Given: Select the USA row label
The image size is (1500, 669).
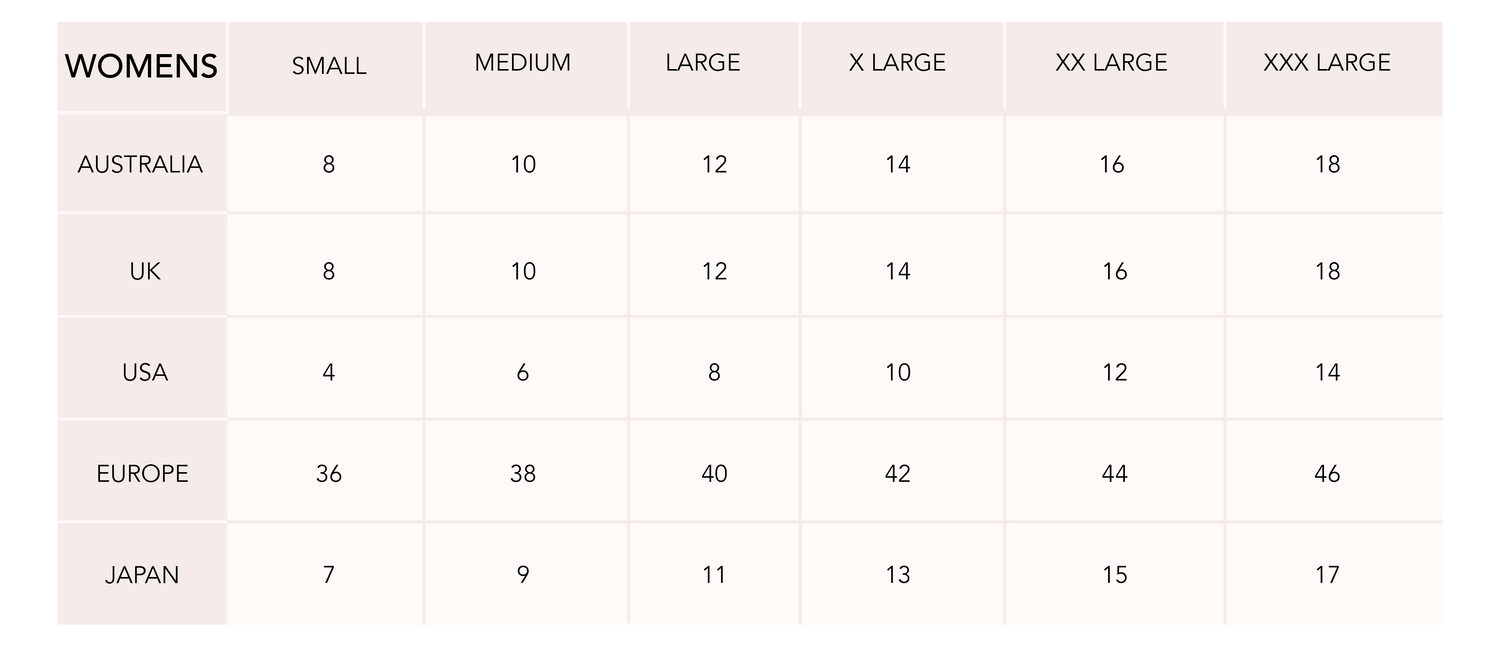Looking at the screenshot, I should click(x=145, y=373).
